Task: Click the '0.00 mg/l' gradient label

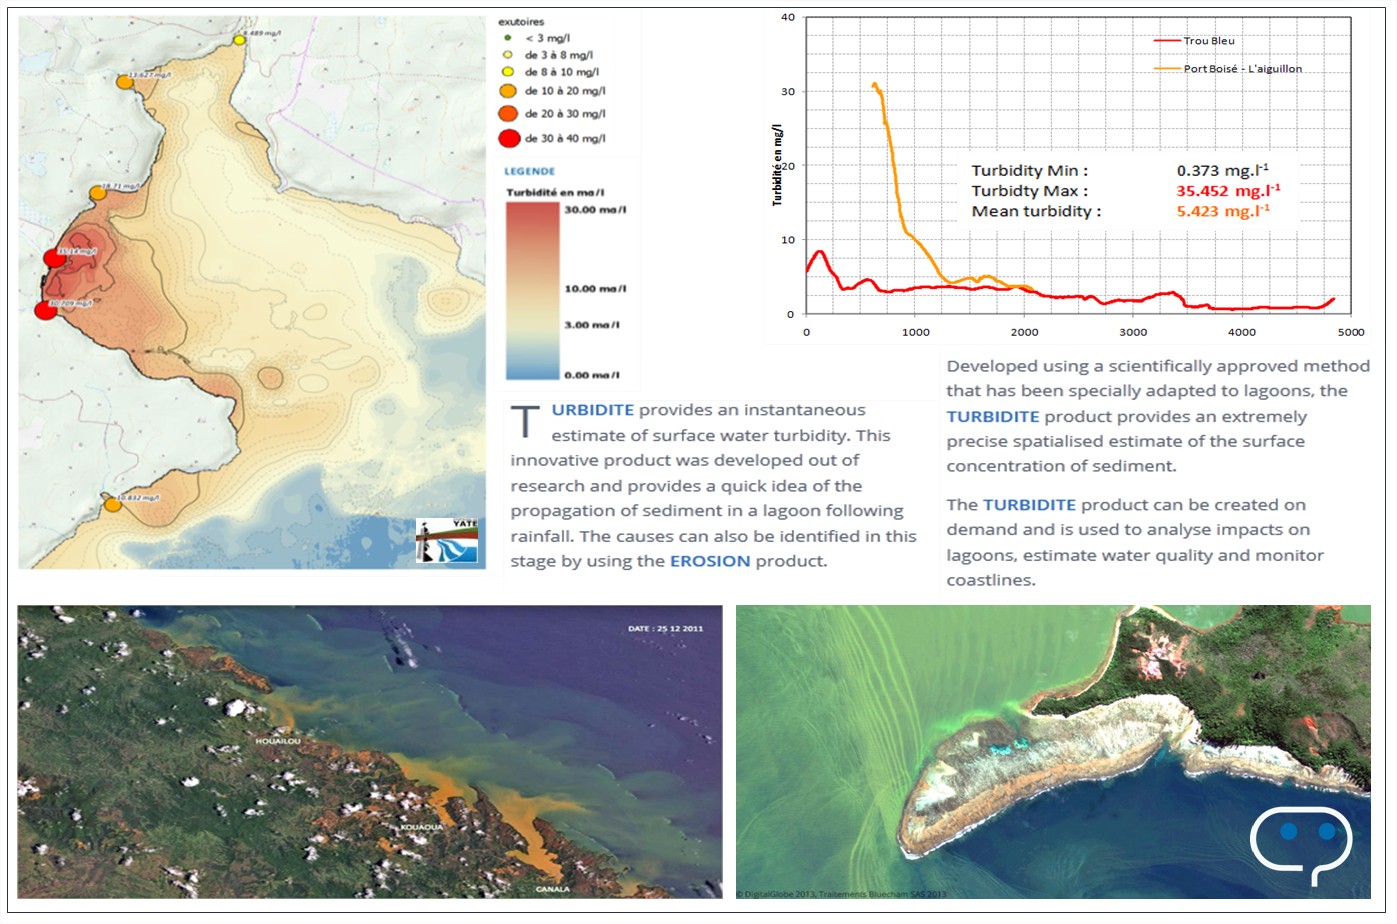Action: click(x=592, y=375)
